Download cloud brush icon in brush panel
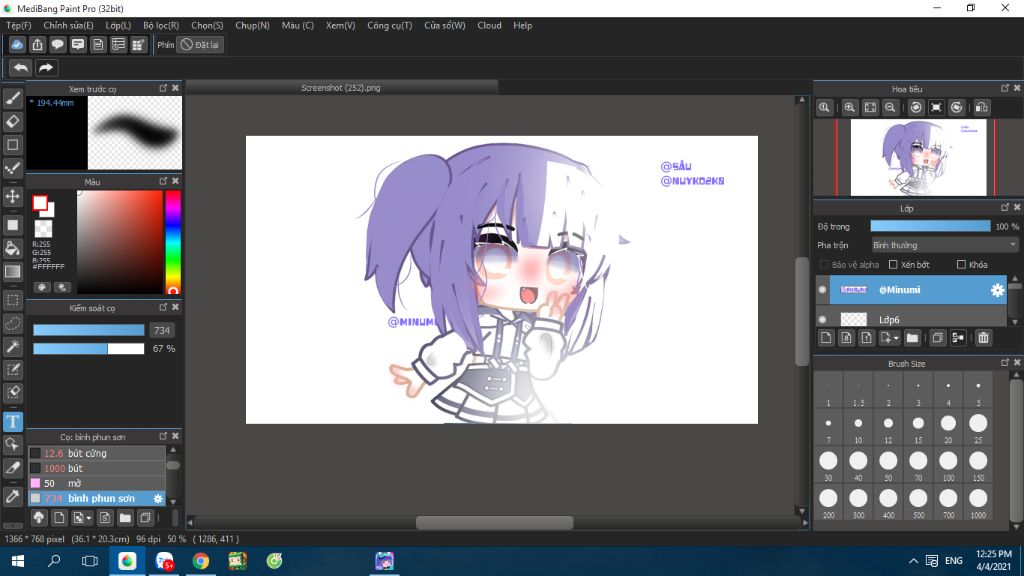 pyautogui.click(x=39, y=518)
